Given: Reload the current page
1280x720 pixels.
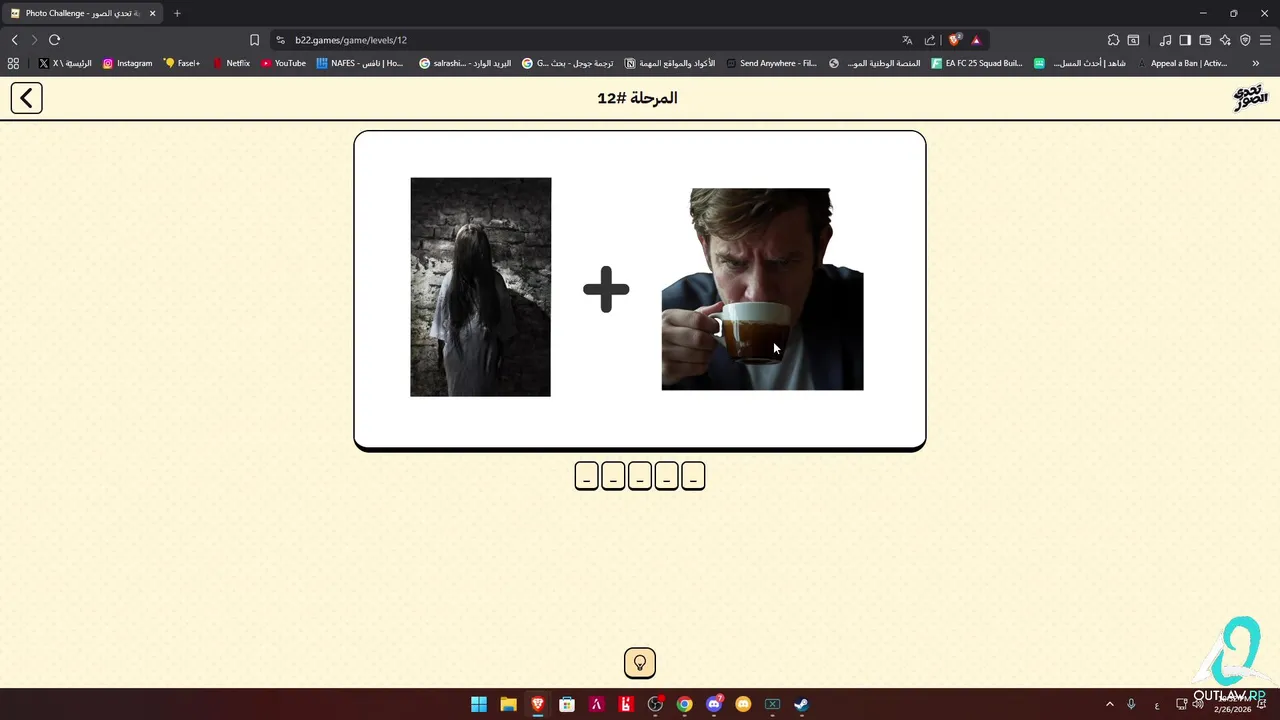Looking at the screenshot, I should (x=55, y=40).
